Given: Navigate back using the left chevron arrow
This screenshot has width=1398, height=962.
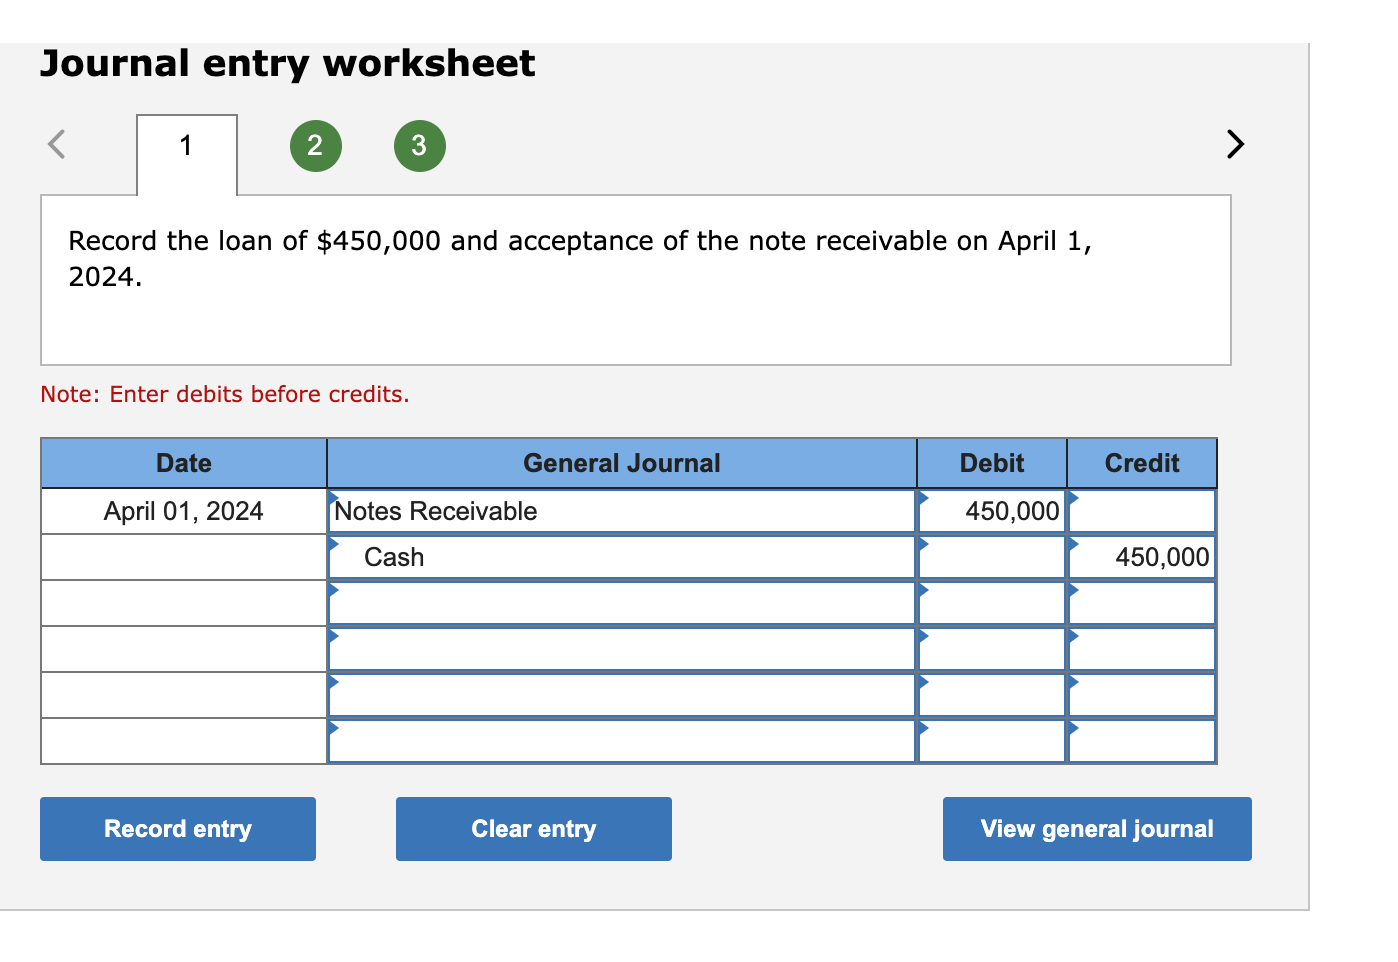Looking at the screenshot, I should pos(55,144).
